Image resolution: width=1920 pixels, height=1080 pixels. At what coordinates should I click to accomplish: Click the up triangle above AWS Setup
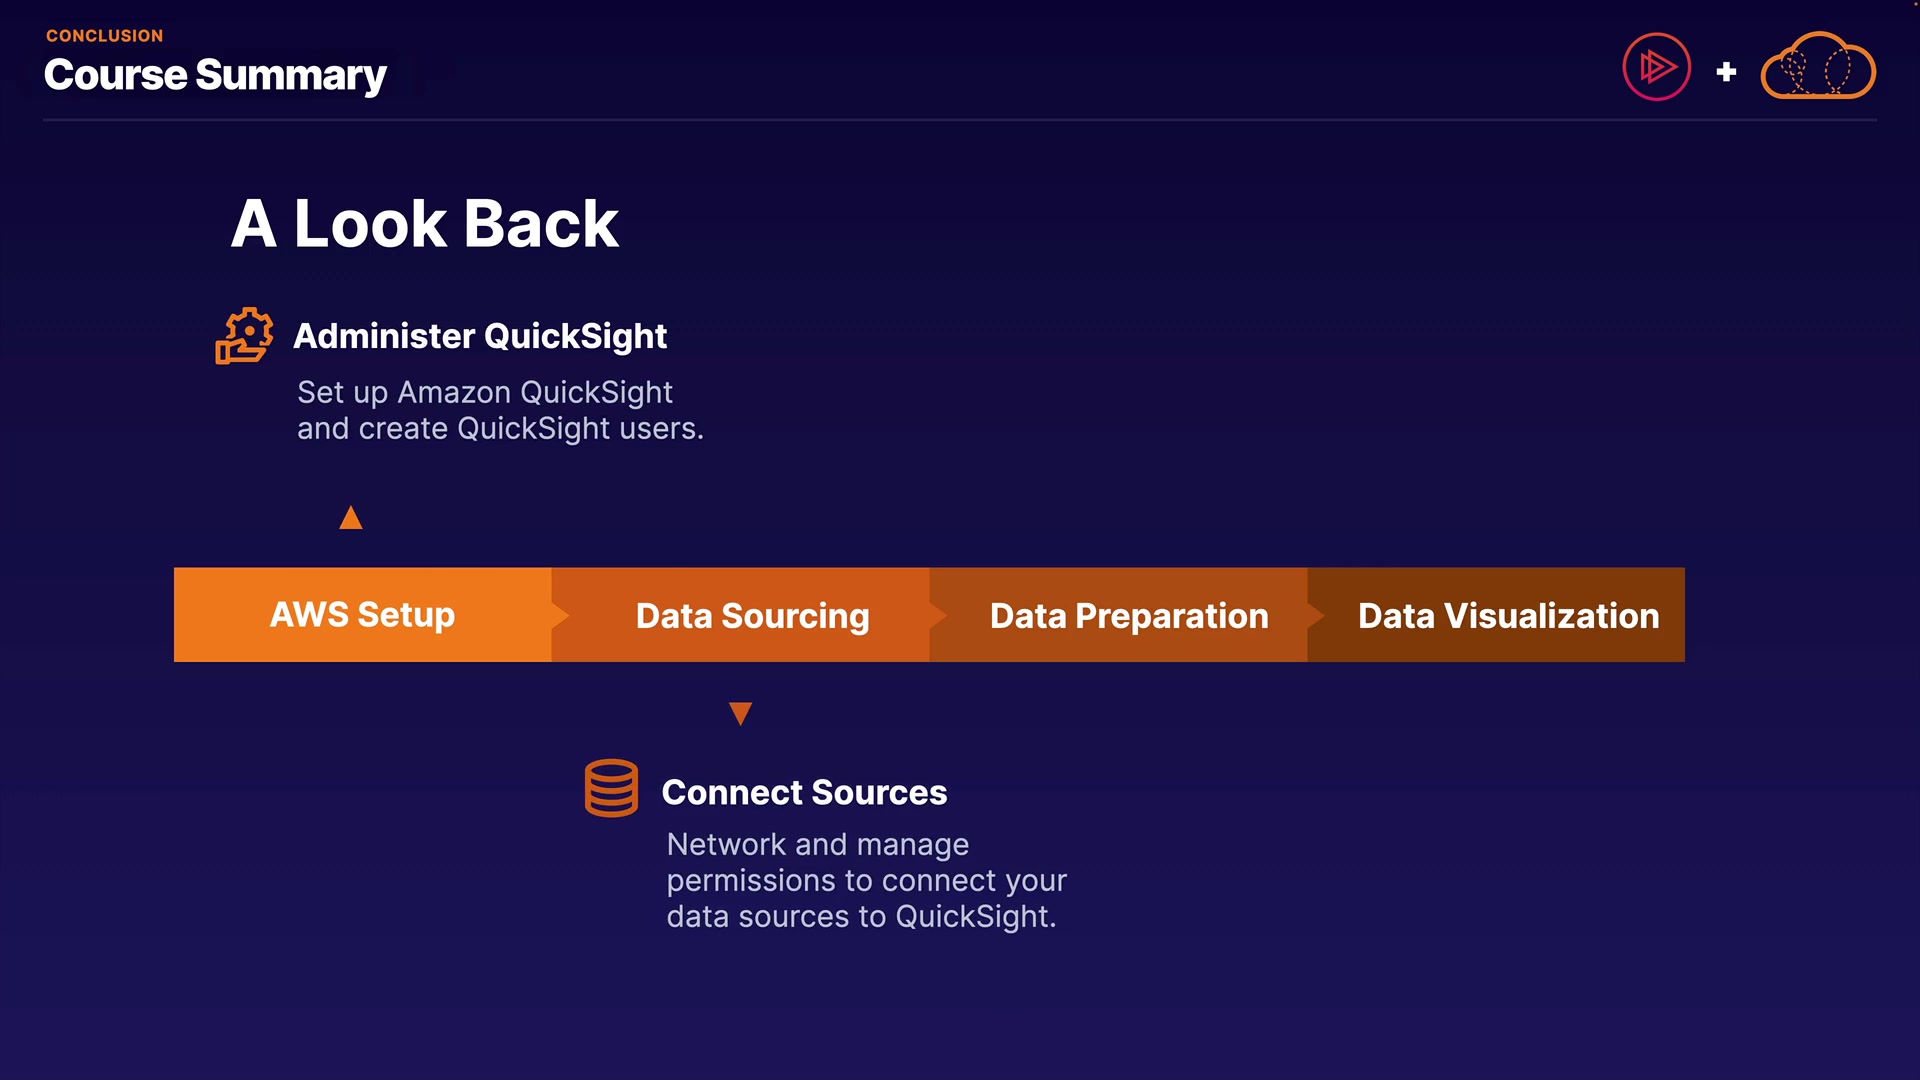pos(350,518)
